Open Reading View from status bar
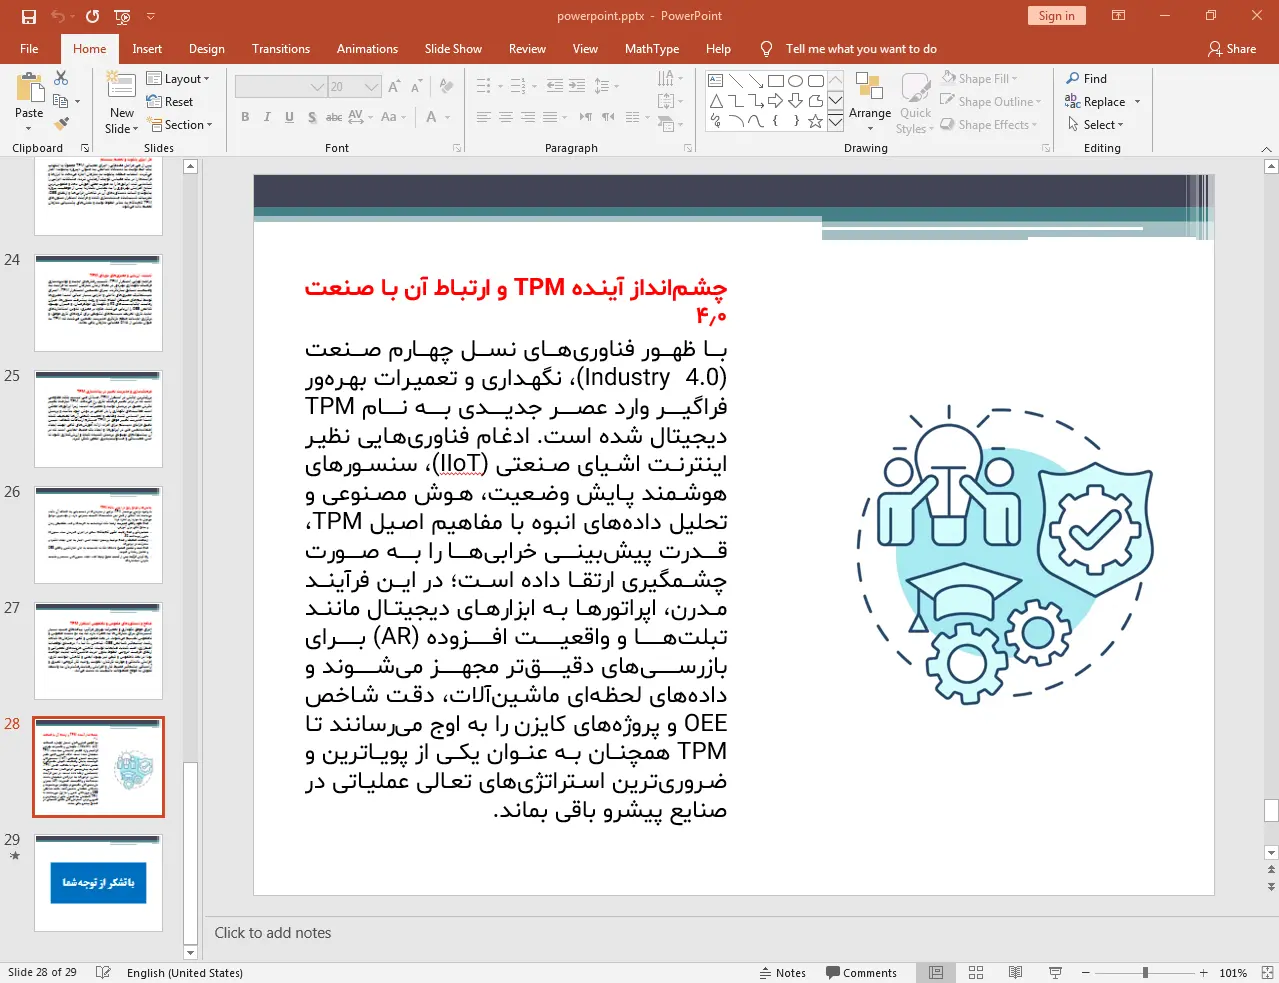 tap(1015, 972)
